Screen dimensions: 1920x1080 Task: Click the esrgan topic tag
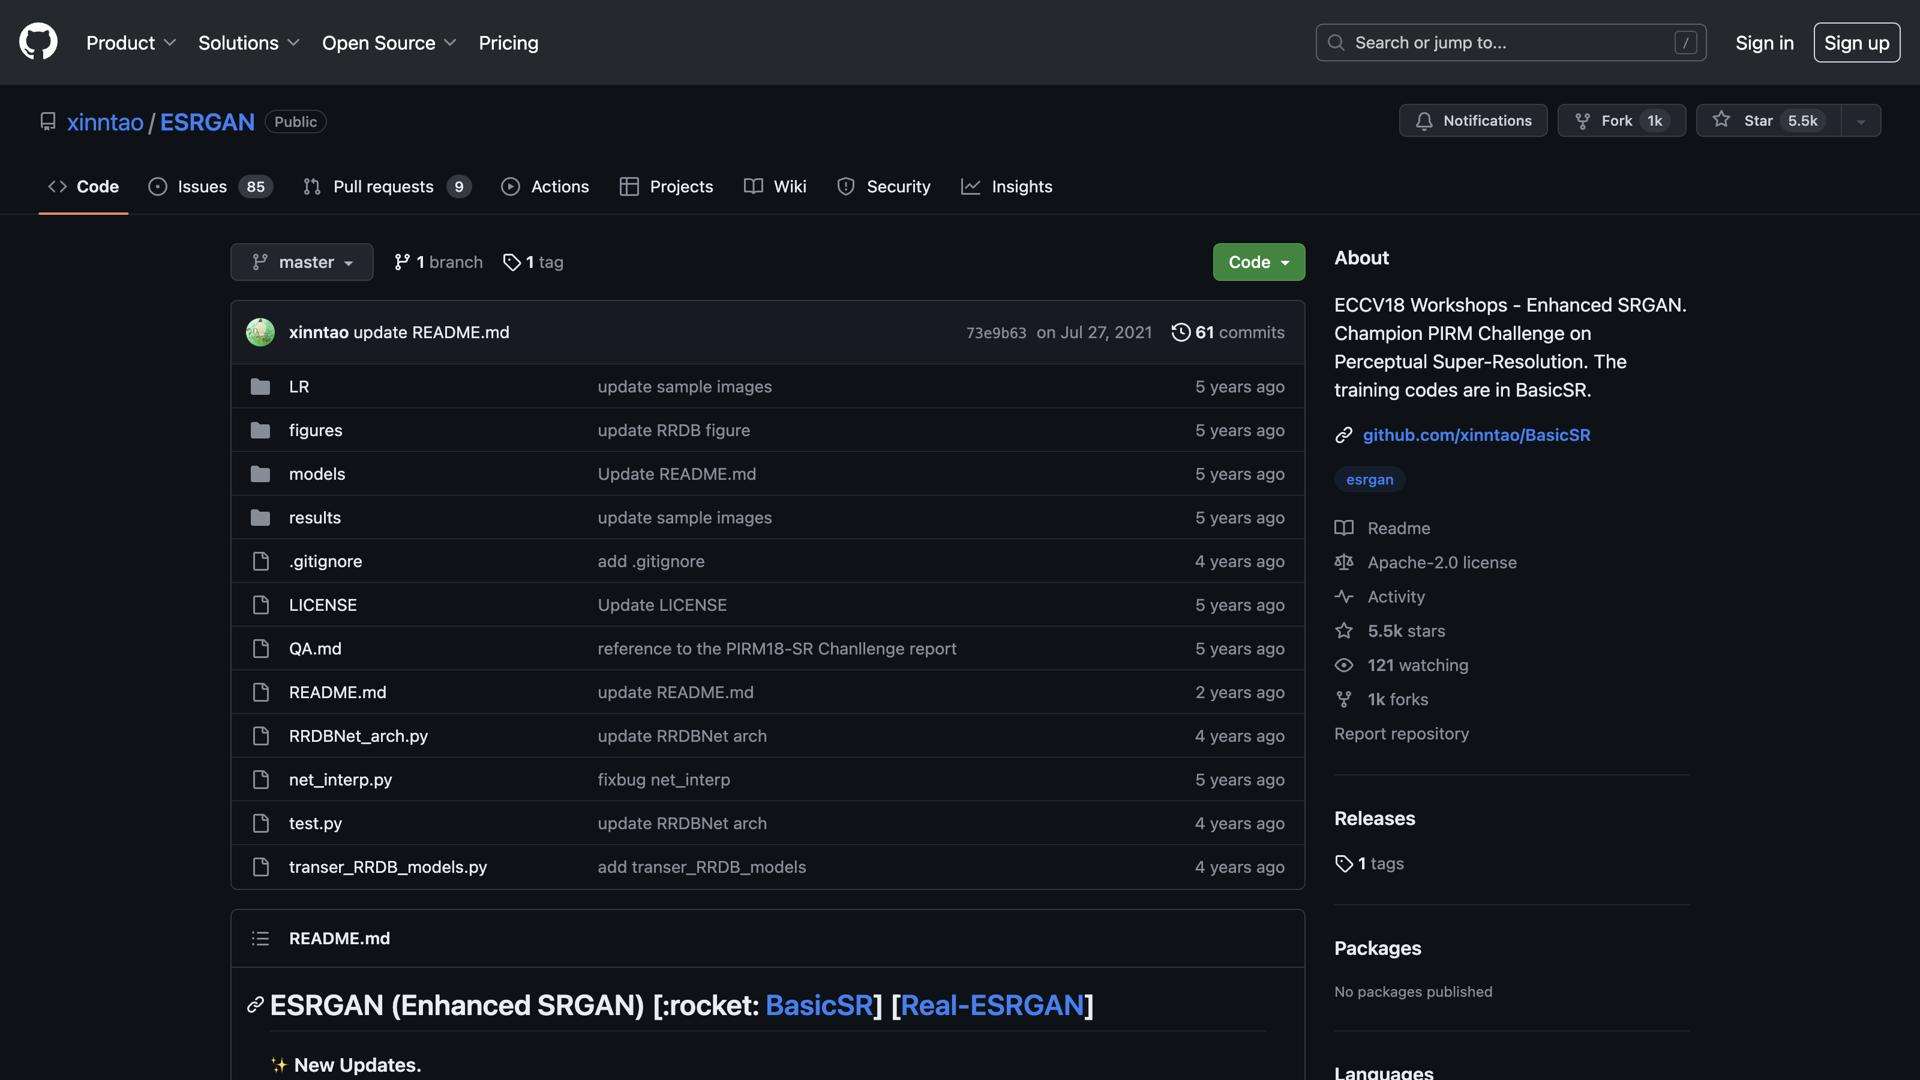[1369, 480]
